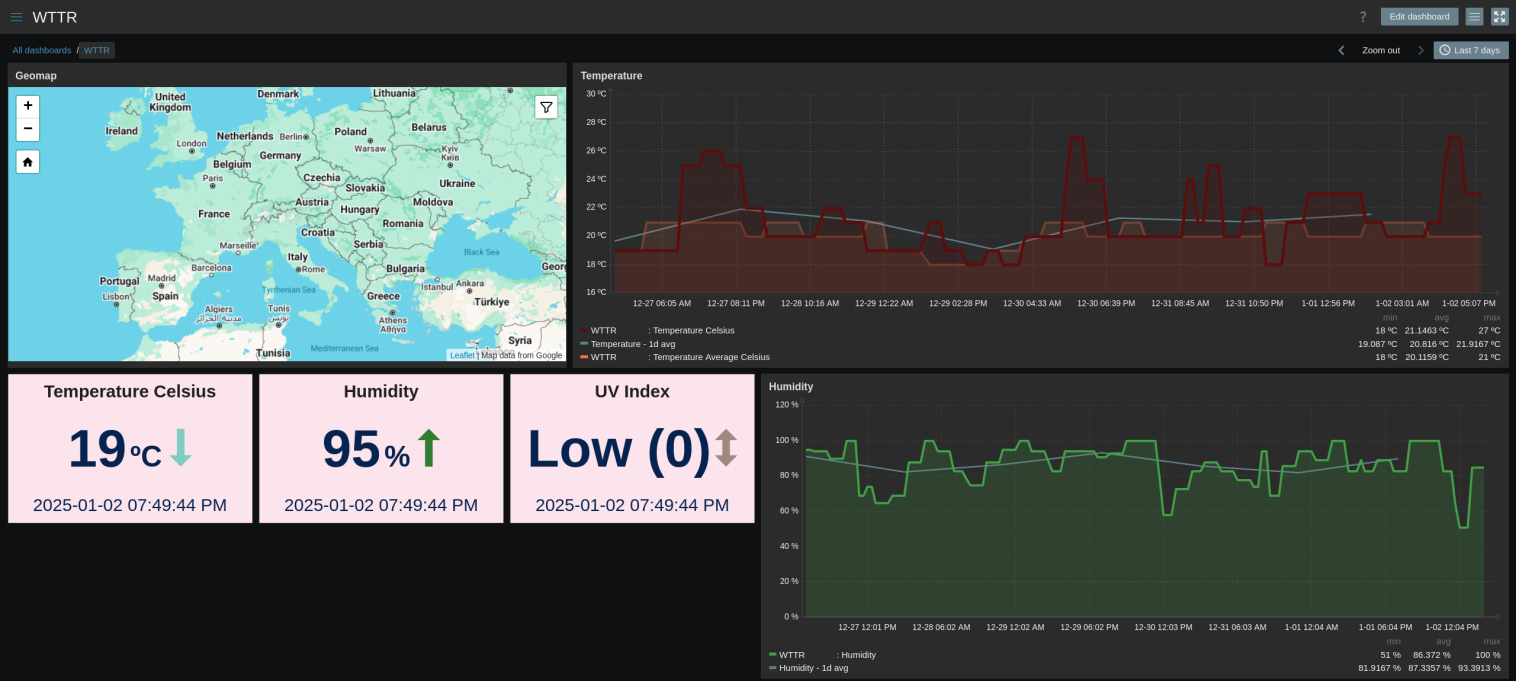Click the Edit dashboard button
The height and width of the screenshot is (681, 1516).
click(x=1419, y=16)
